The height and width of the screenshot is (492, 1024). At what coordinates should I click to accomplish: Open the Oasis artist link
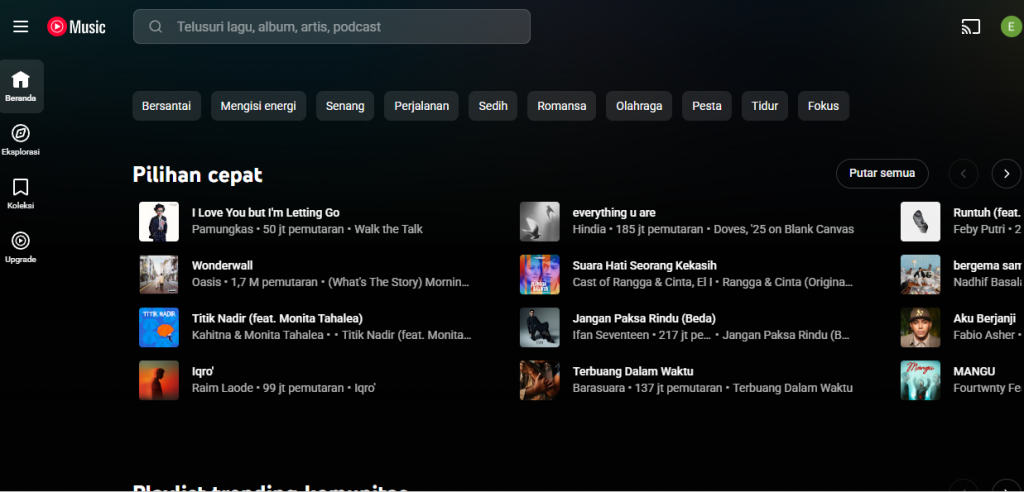(x=206, y=282)
